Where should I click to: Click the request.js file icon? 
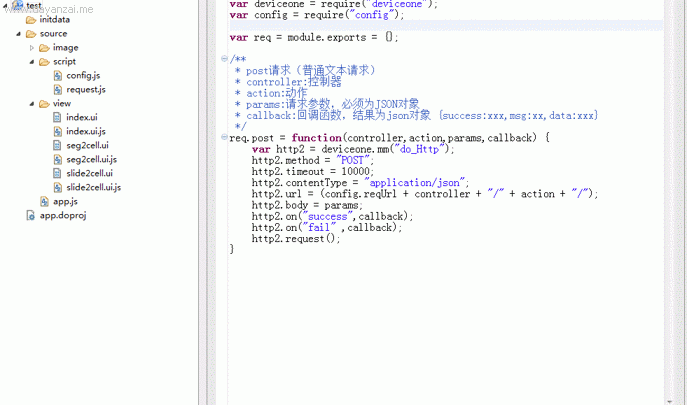58,90
